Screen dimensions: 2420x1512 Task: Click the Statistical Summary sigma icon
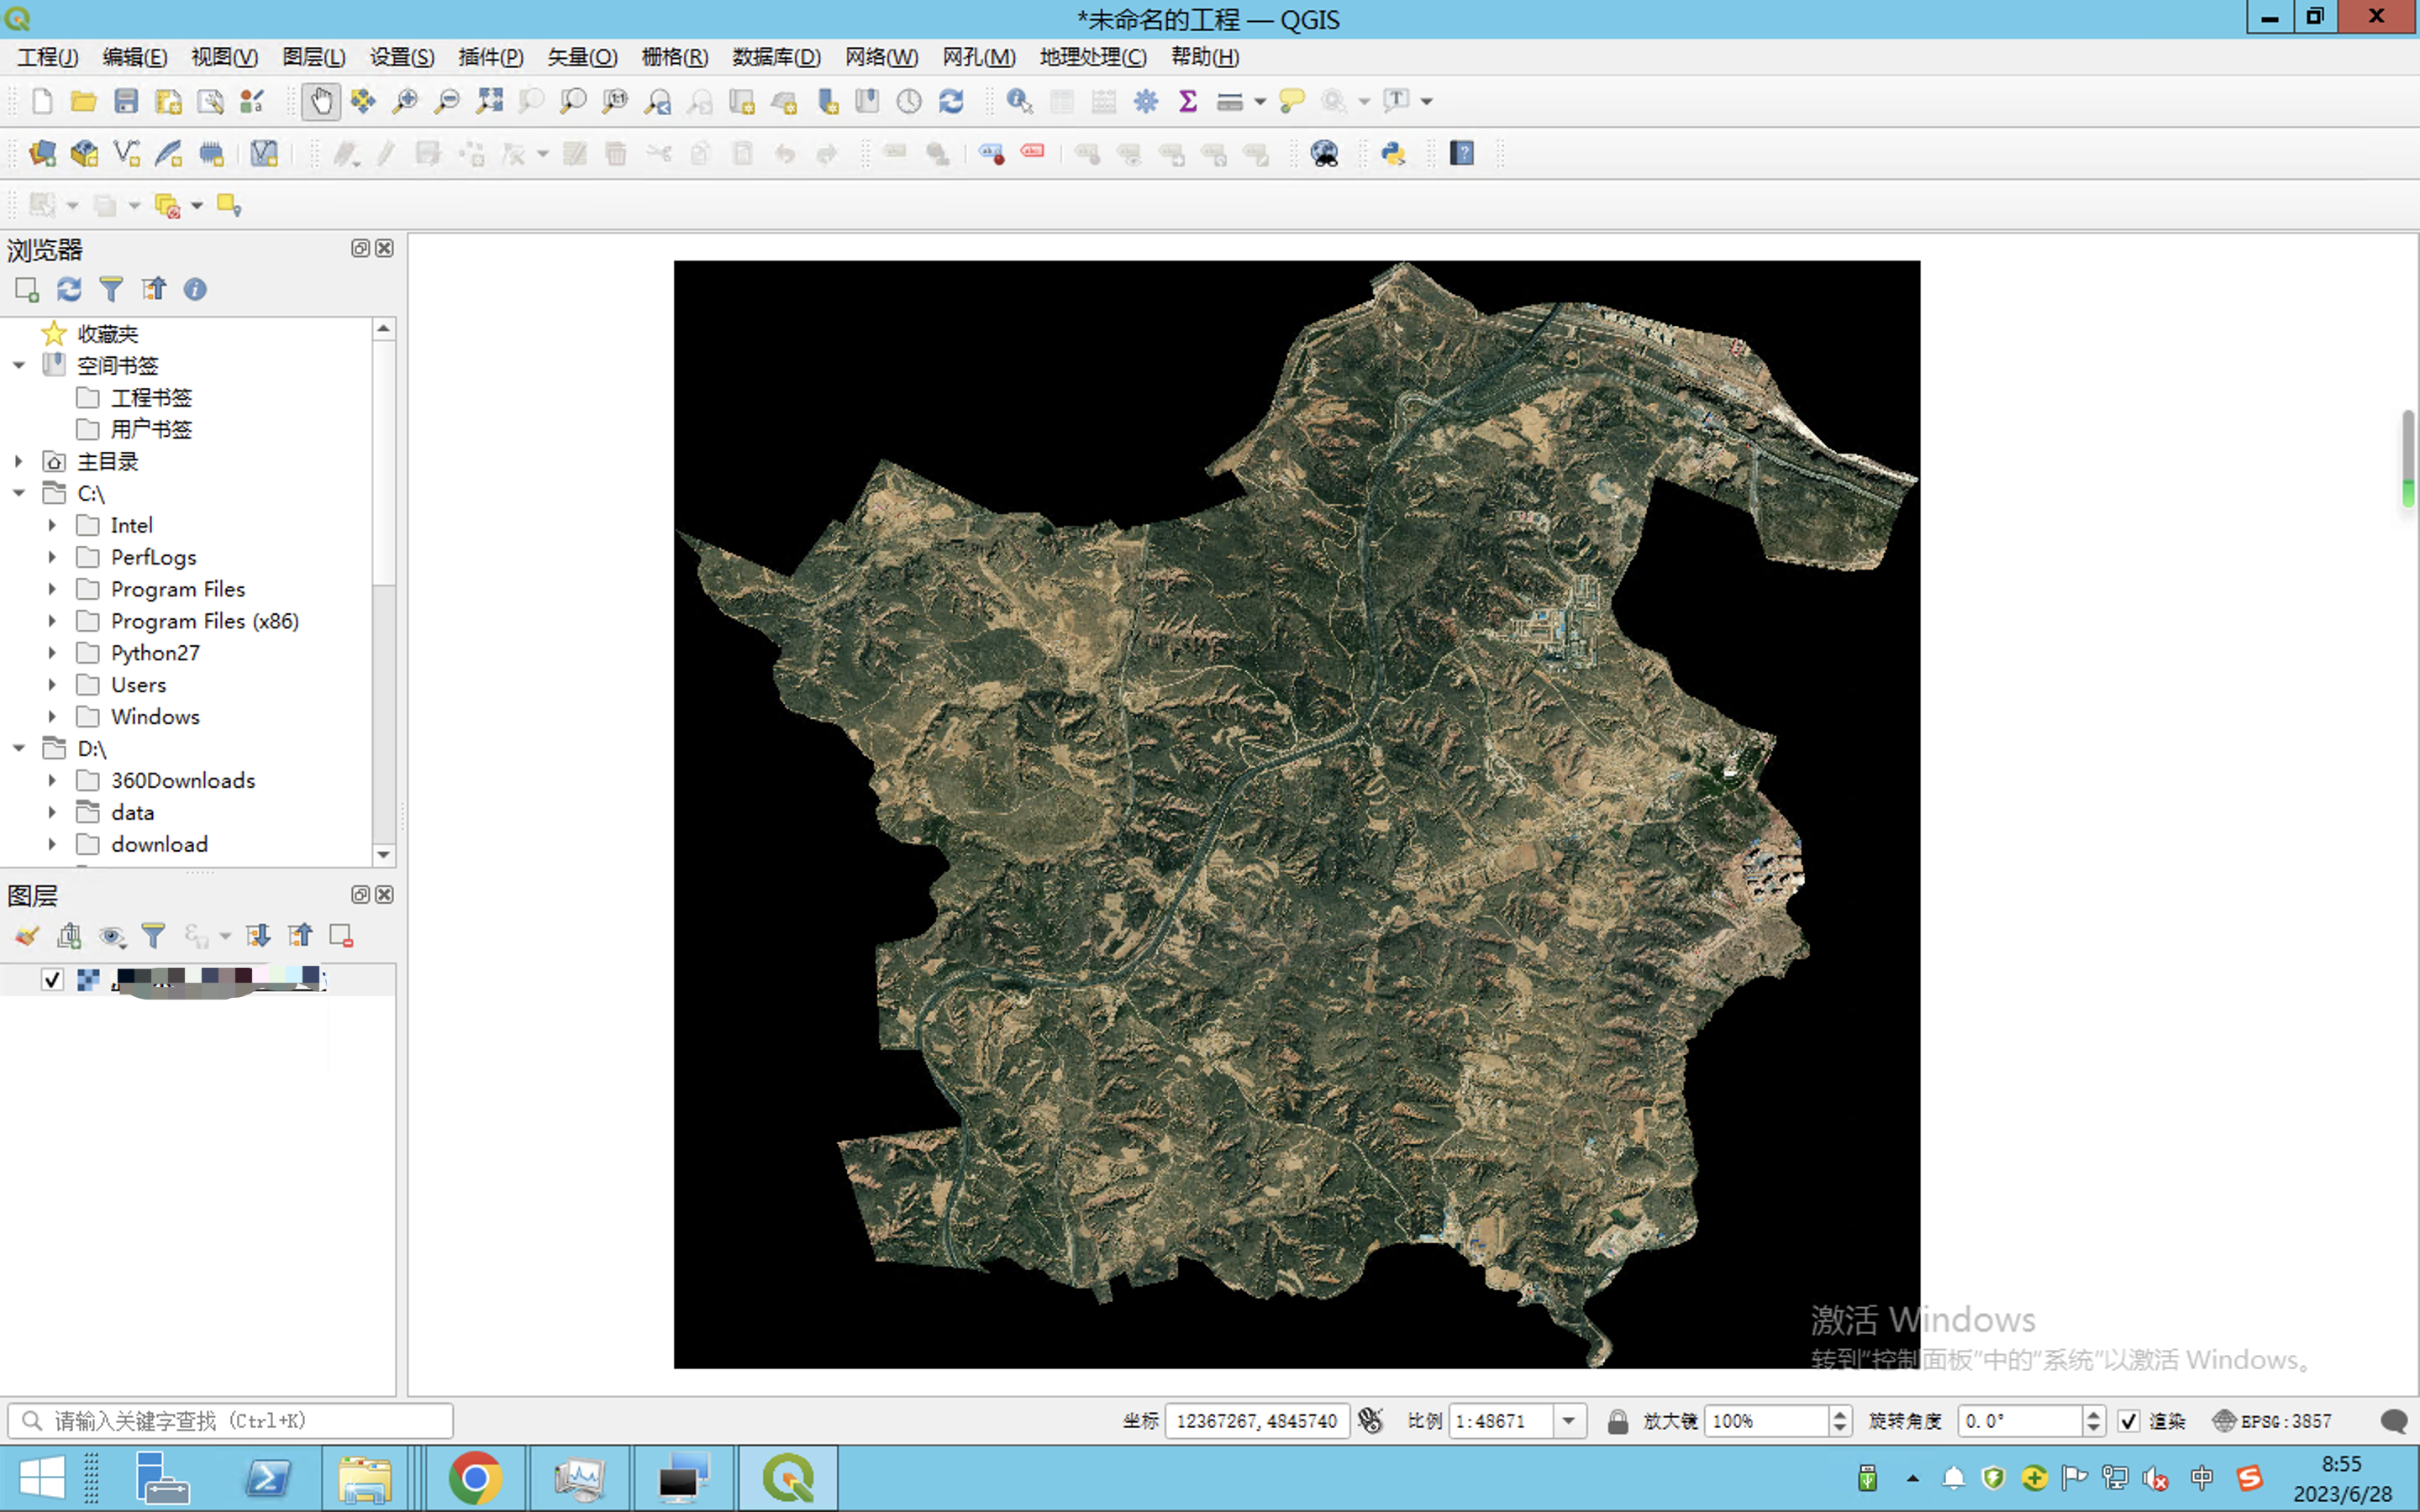click(x=1188, y=101)
